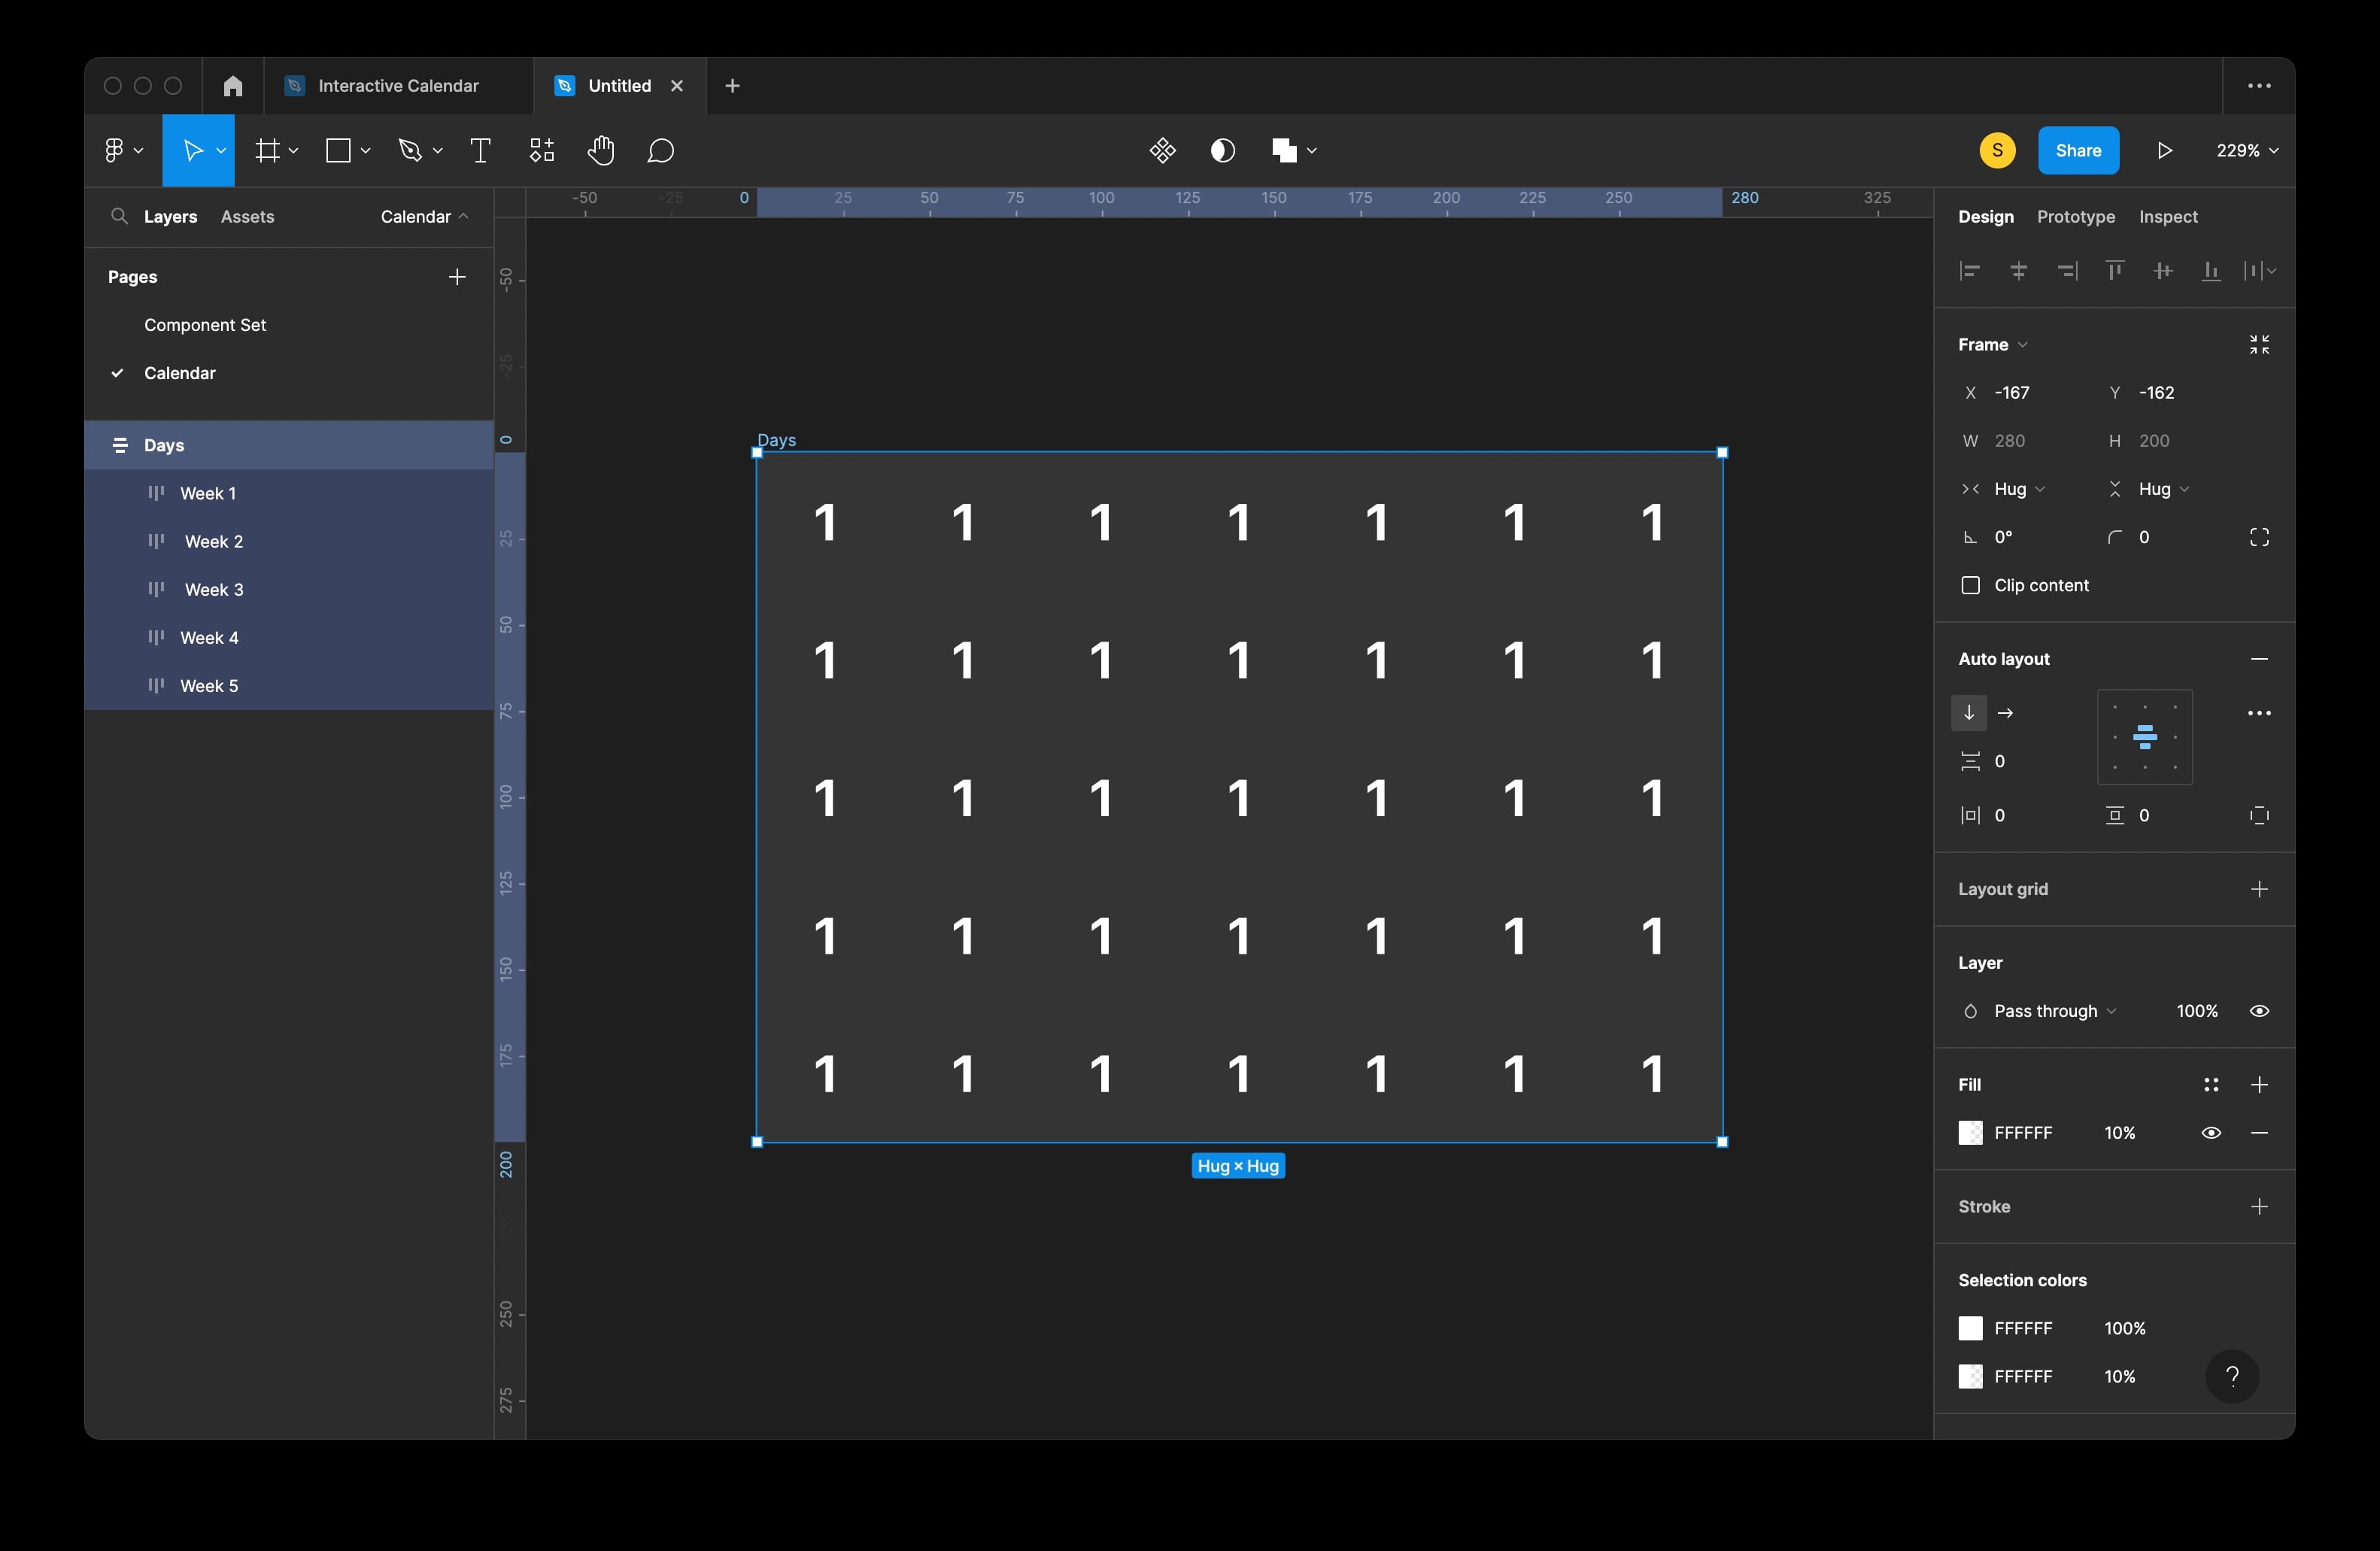Open the 229% zoom dropdown
The width and height of the screenshot is (2380, 1551).
pyautogui.click(x=2247, y=151)
